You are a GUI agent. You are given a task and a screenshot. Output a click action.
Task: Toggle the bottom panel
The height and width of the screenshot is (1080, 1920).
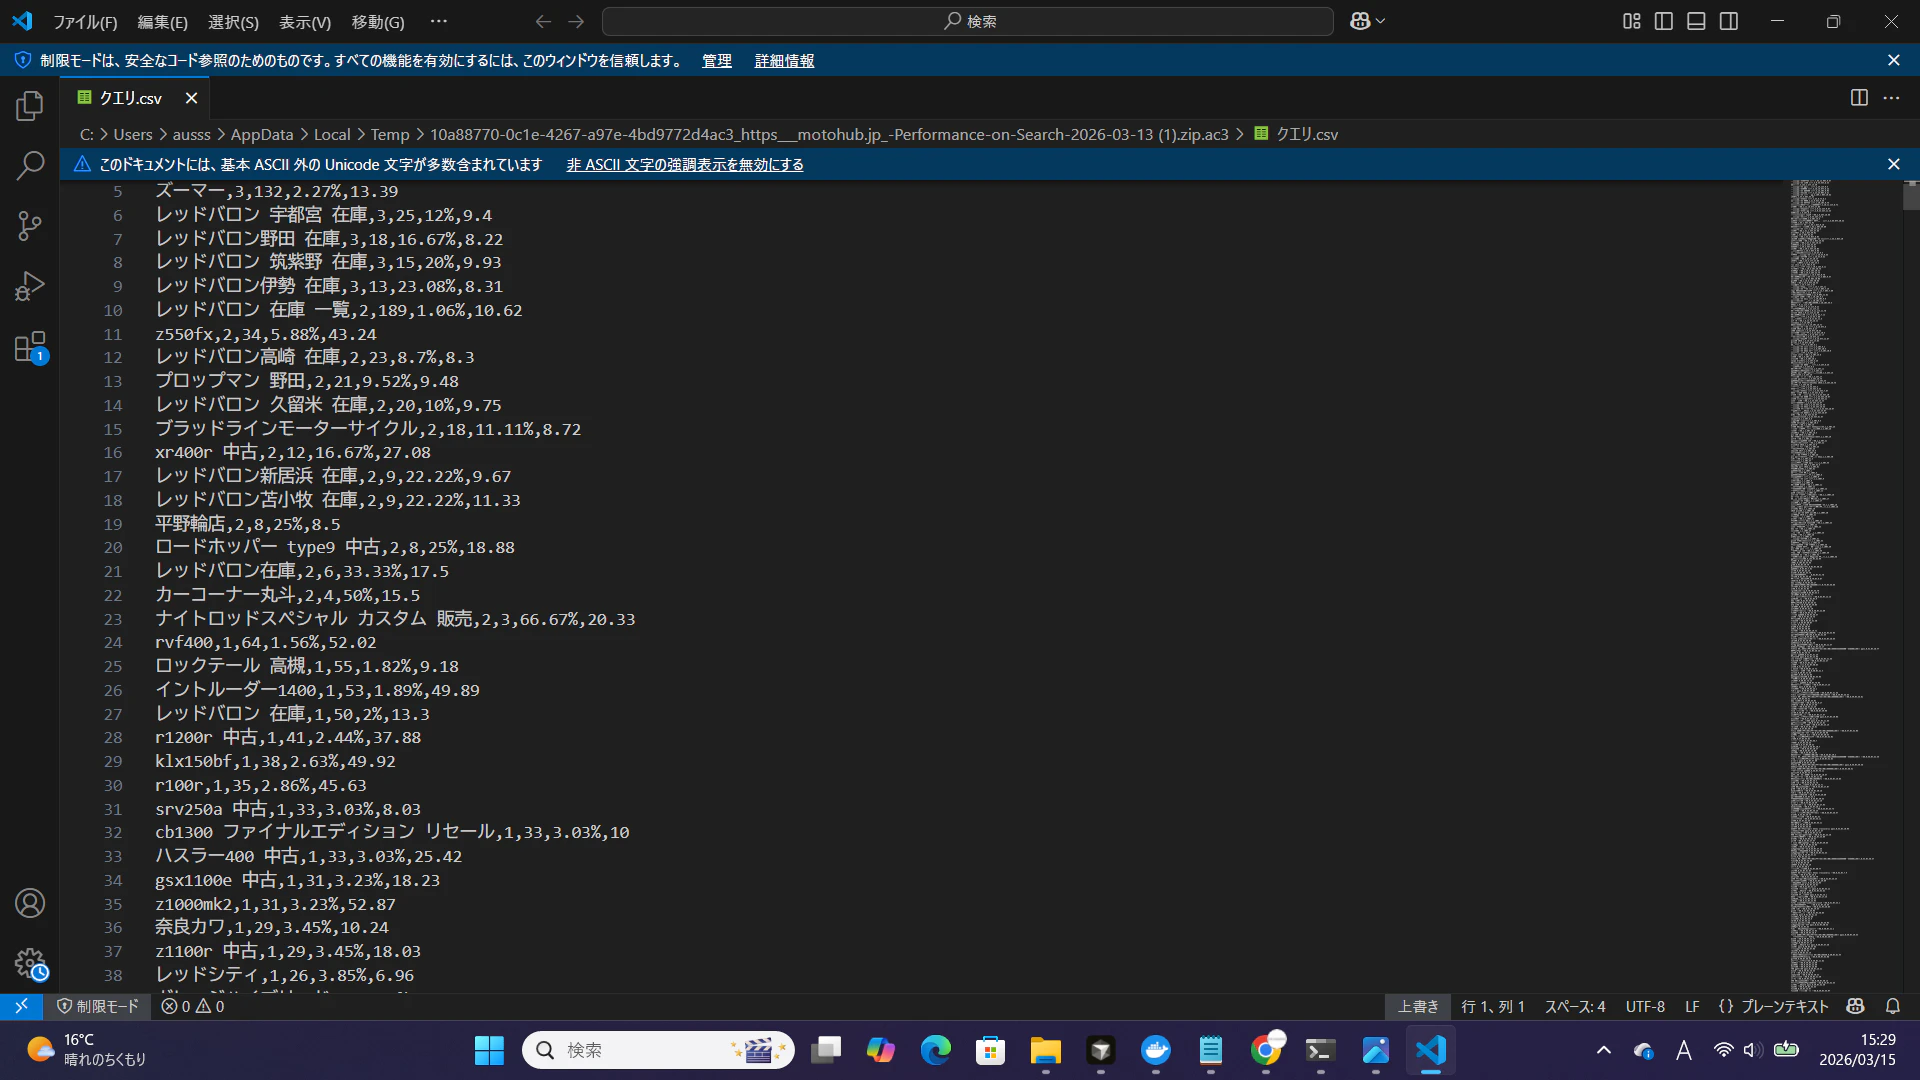(x=1696, y=21)
